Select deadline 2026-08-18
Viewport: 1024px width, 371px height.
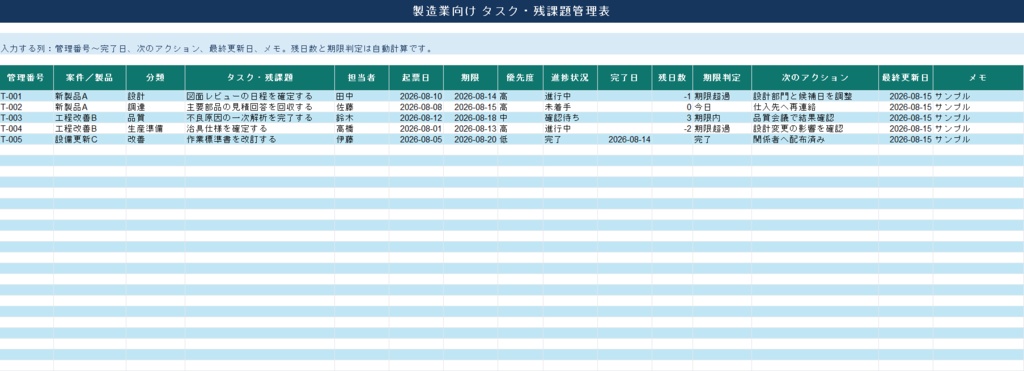pyautogui.click(x=470, y=118)
